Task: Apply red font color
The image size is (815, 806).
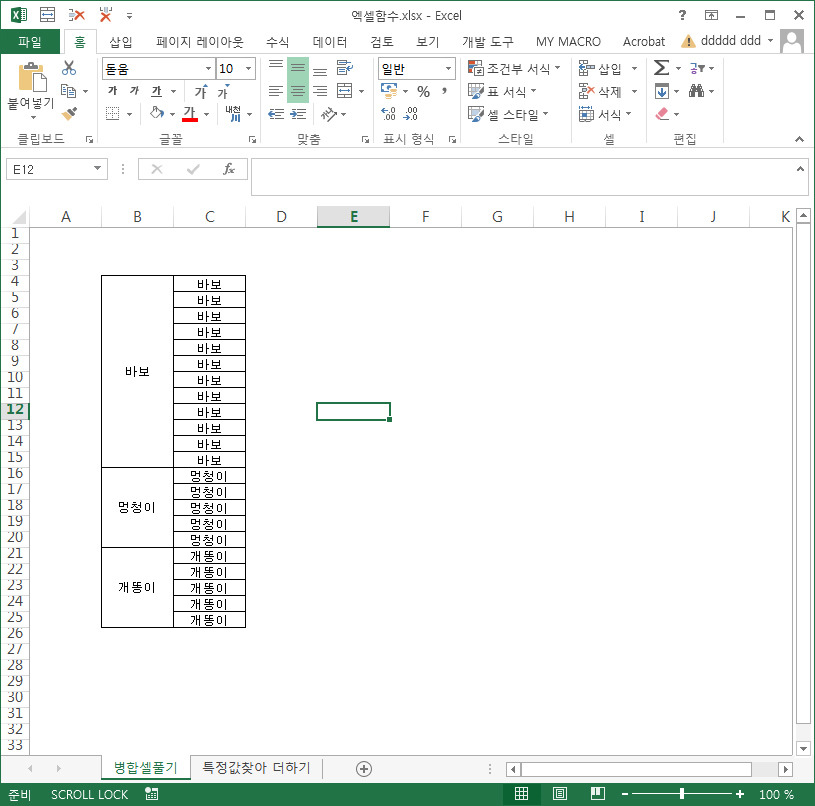Action: point(190,113)
